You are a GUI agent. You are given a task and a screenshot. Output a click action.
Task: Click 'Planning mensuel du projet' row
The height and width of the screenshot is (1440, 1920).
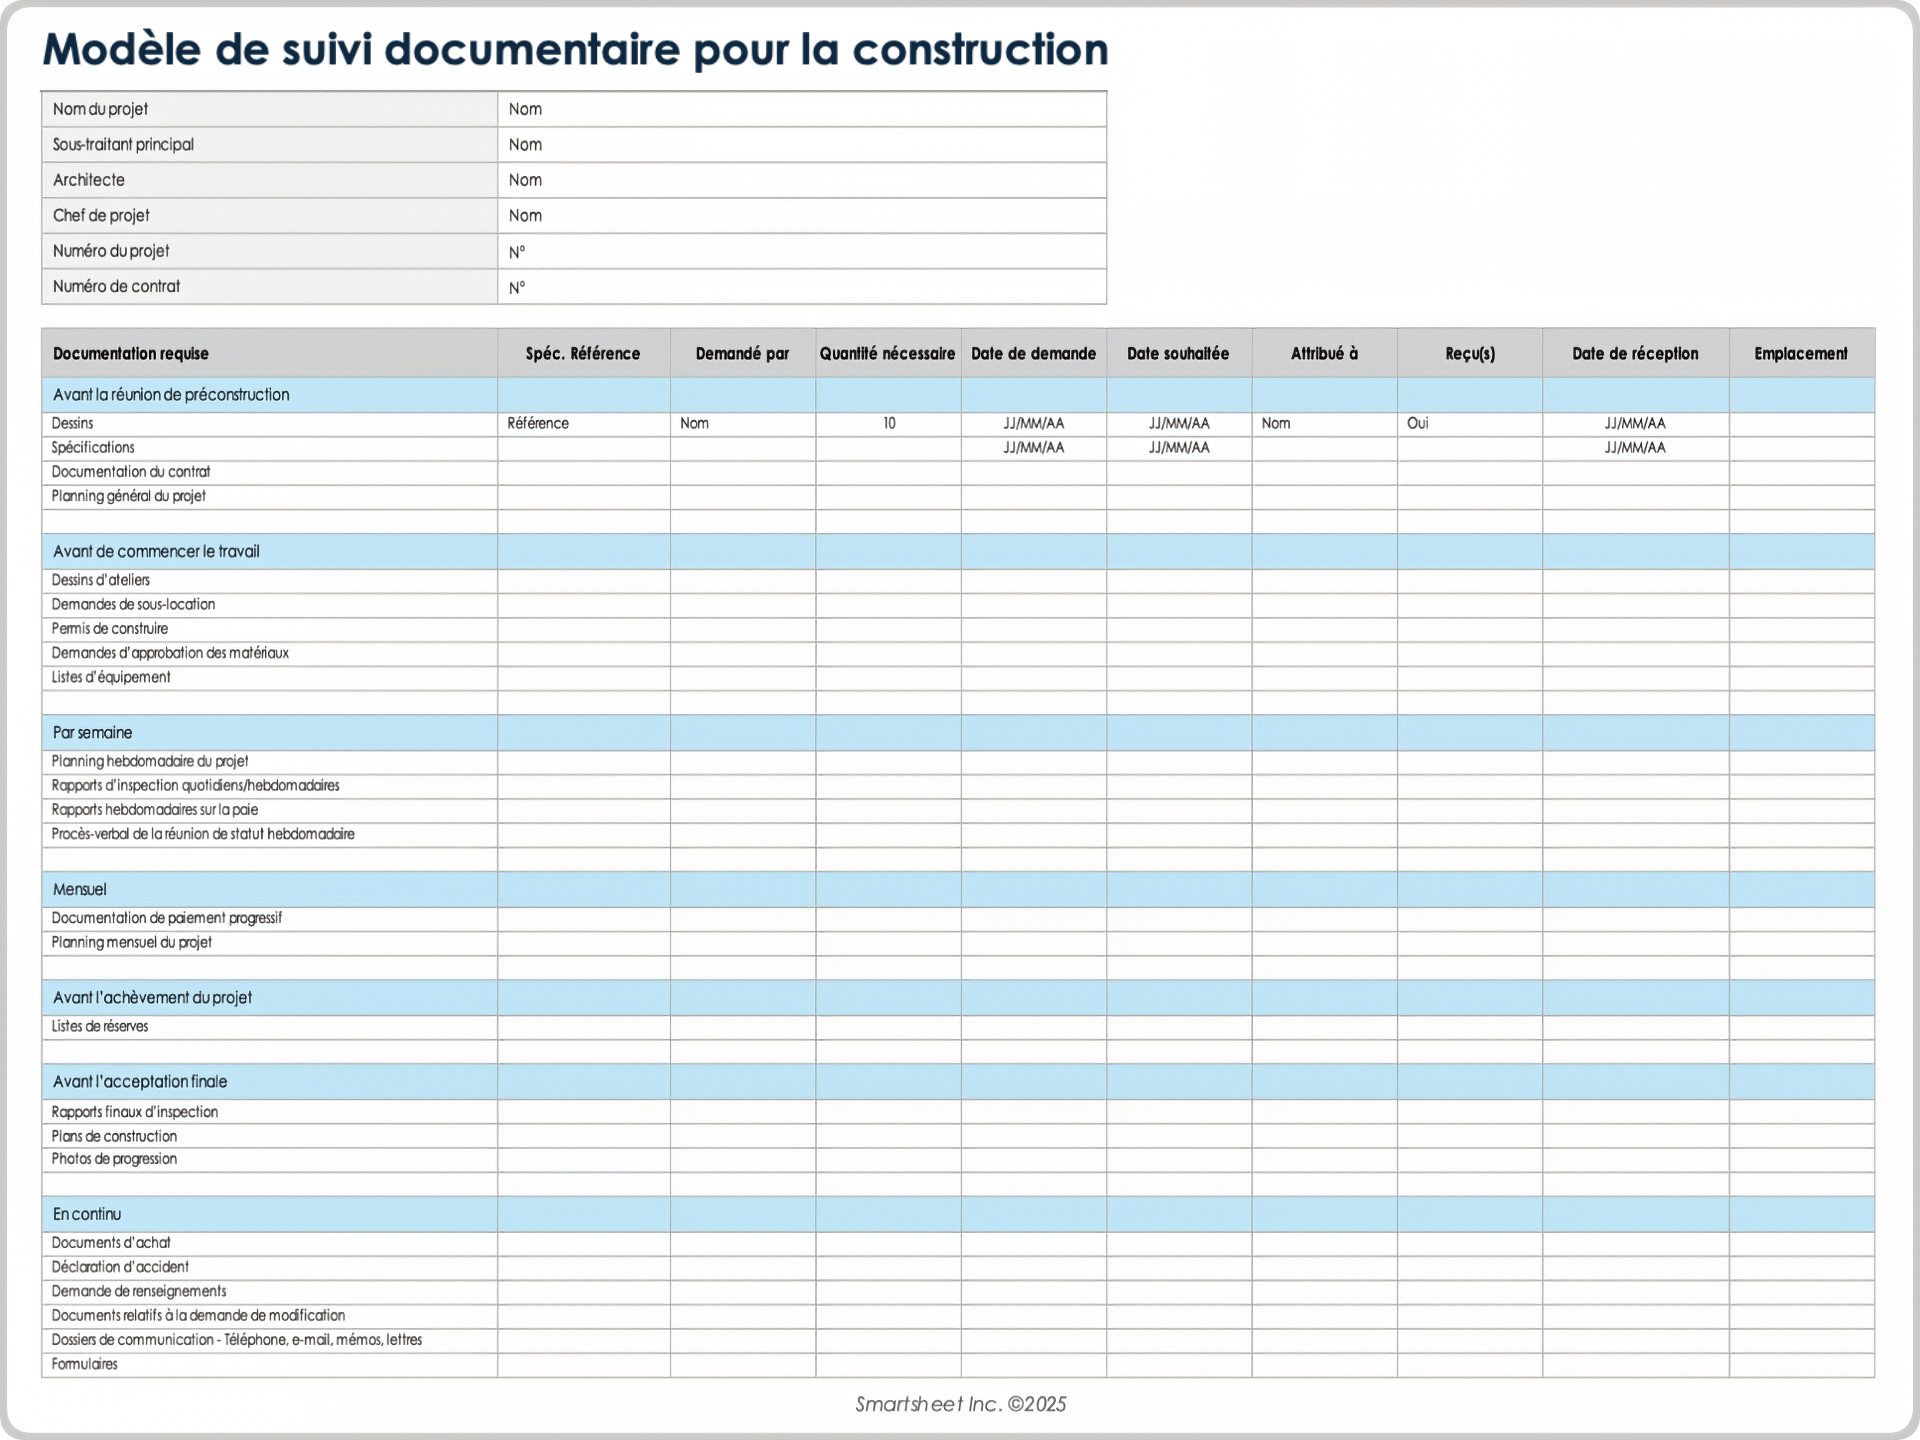(958, 943)
